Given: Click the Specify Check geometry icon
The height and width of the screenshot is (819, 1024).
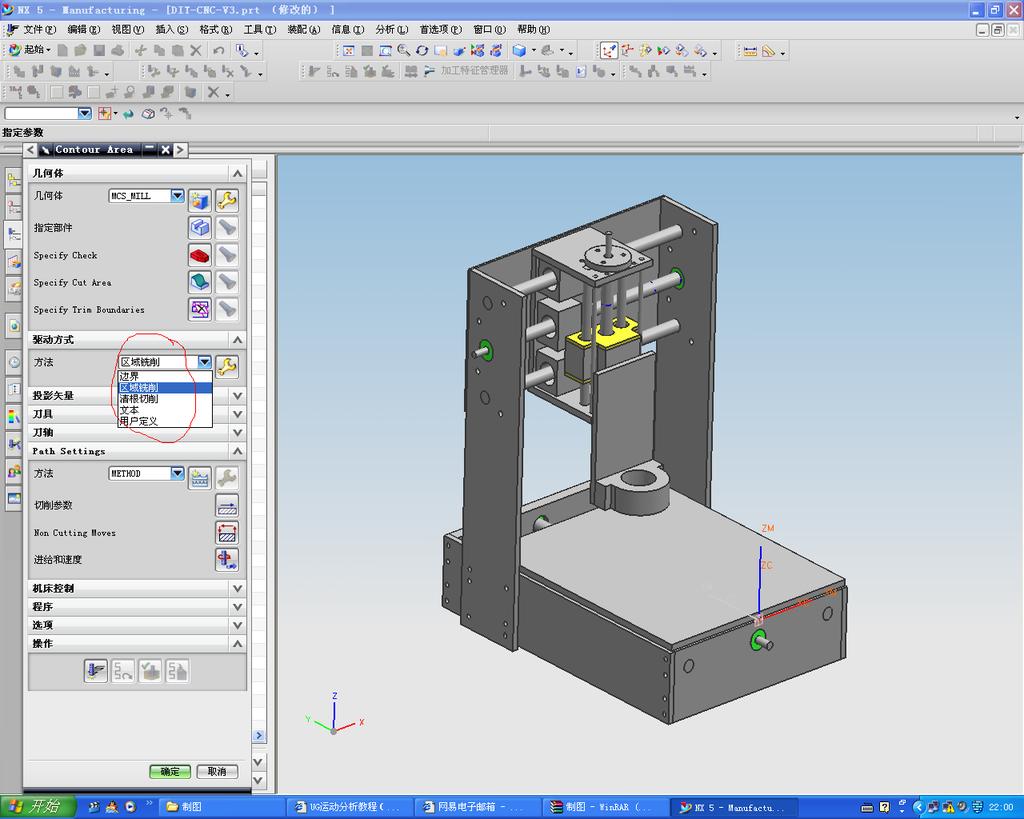Looking at the screenshot, I should click(200, 255).
